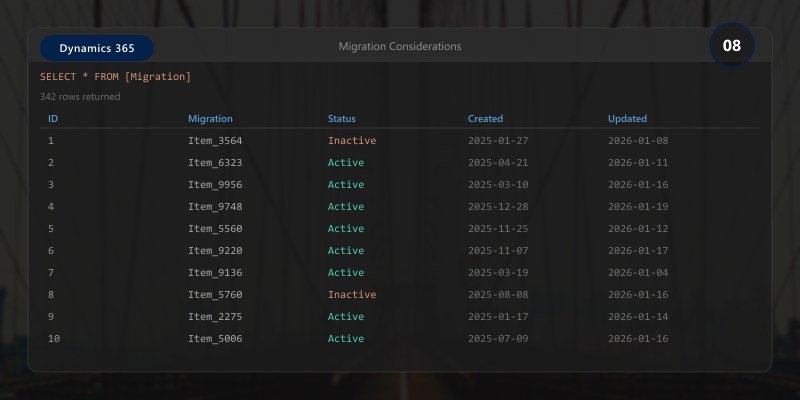This screenshot has width=800, height=400.
Task: Click Active status of Item_5006
Action: tap(346, 338)
